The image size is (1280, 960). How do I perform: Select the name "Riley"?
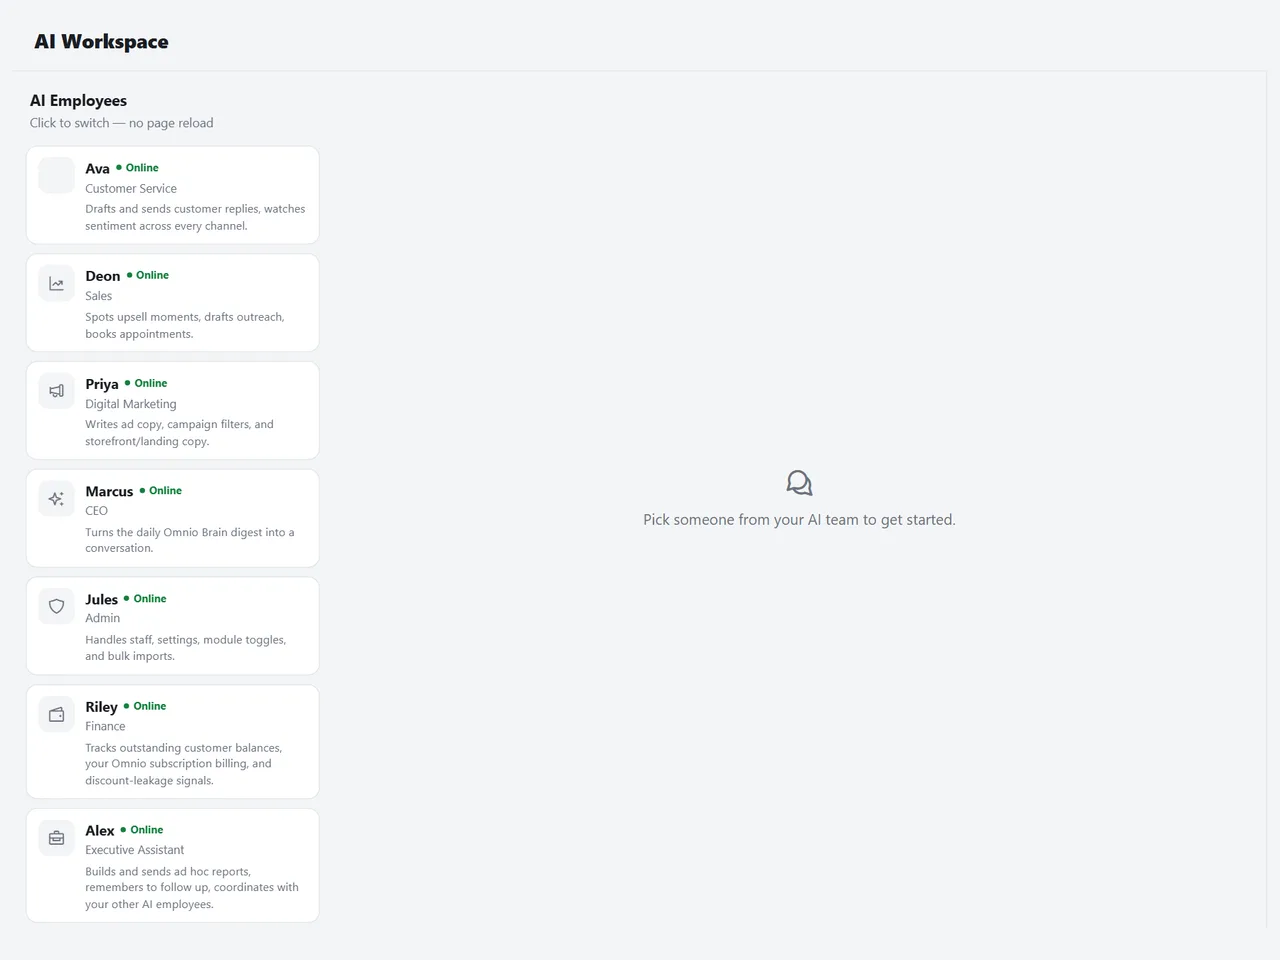pyautogui.click(x=101, y=707)
